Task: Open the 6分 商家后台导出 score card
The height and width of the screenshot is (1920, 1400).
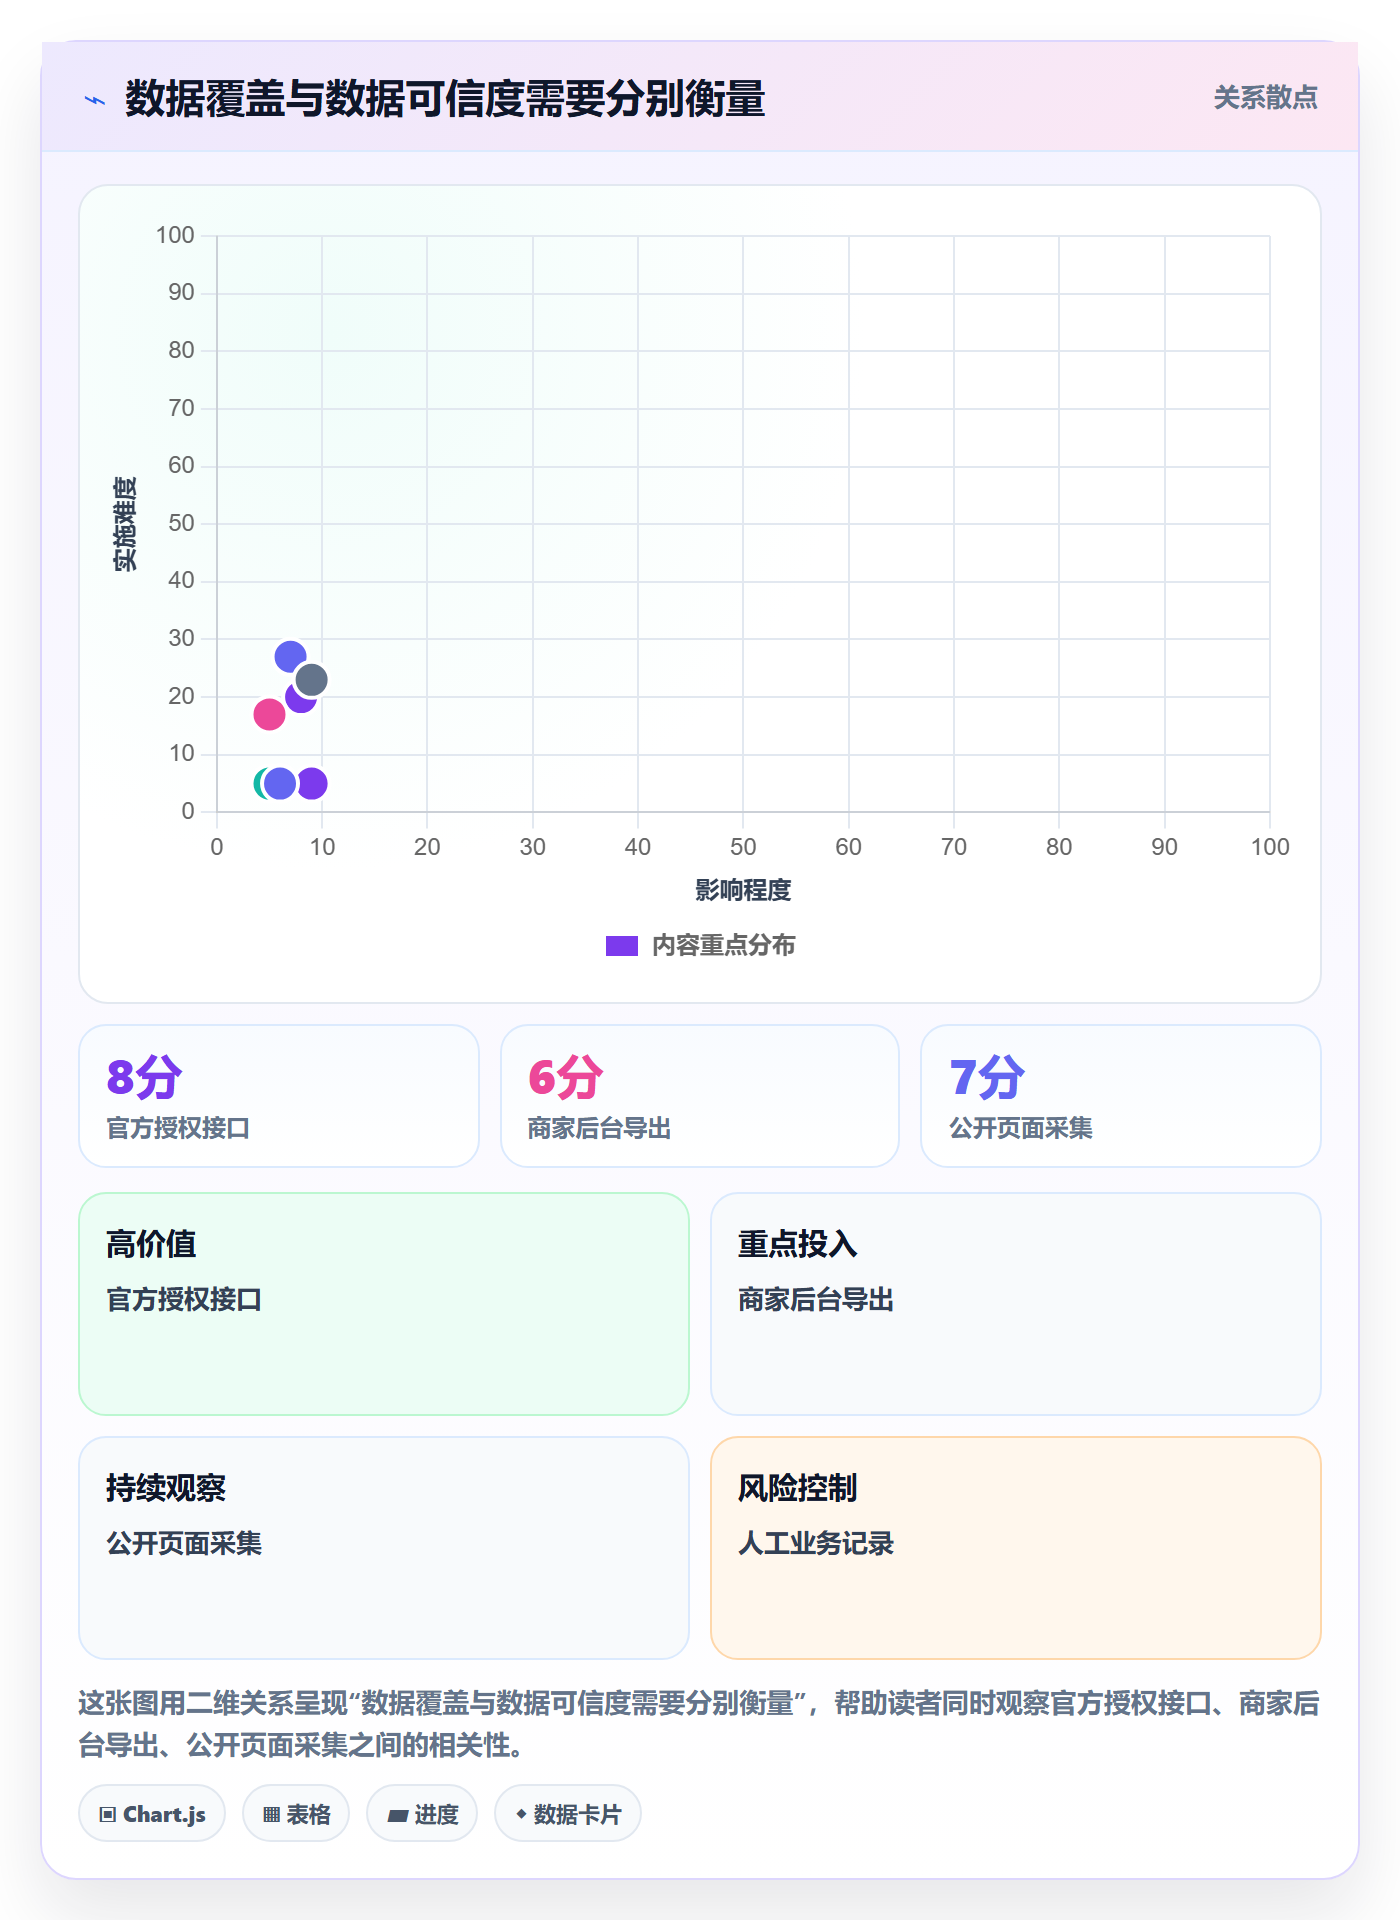Action: 700,1096
